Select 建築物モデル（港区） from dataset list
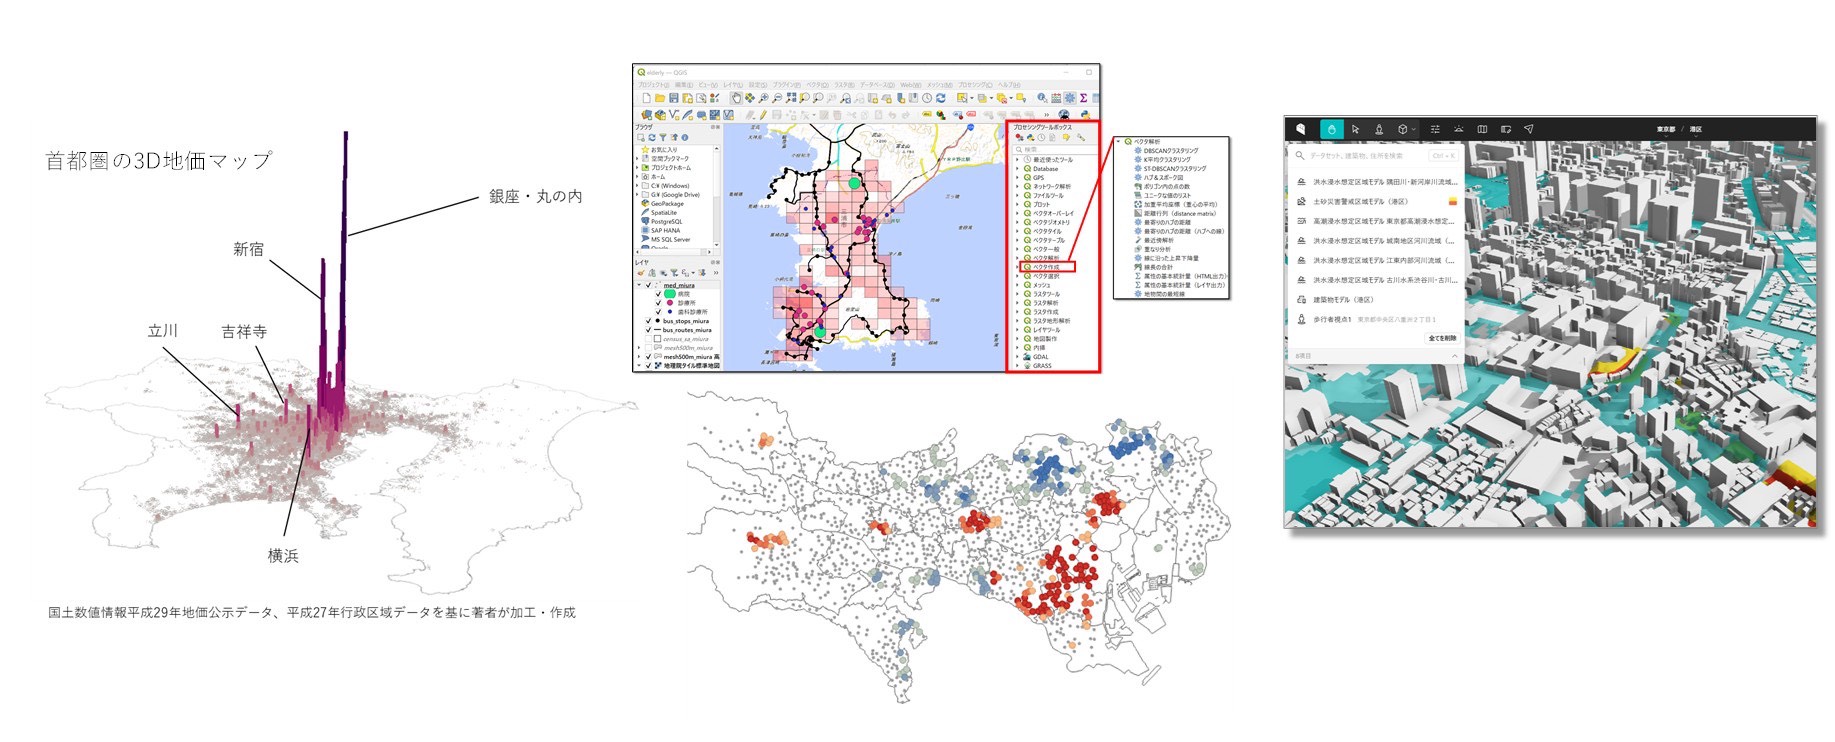This screenshot has width=1835, height=742. [x=1342, y=300]
